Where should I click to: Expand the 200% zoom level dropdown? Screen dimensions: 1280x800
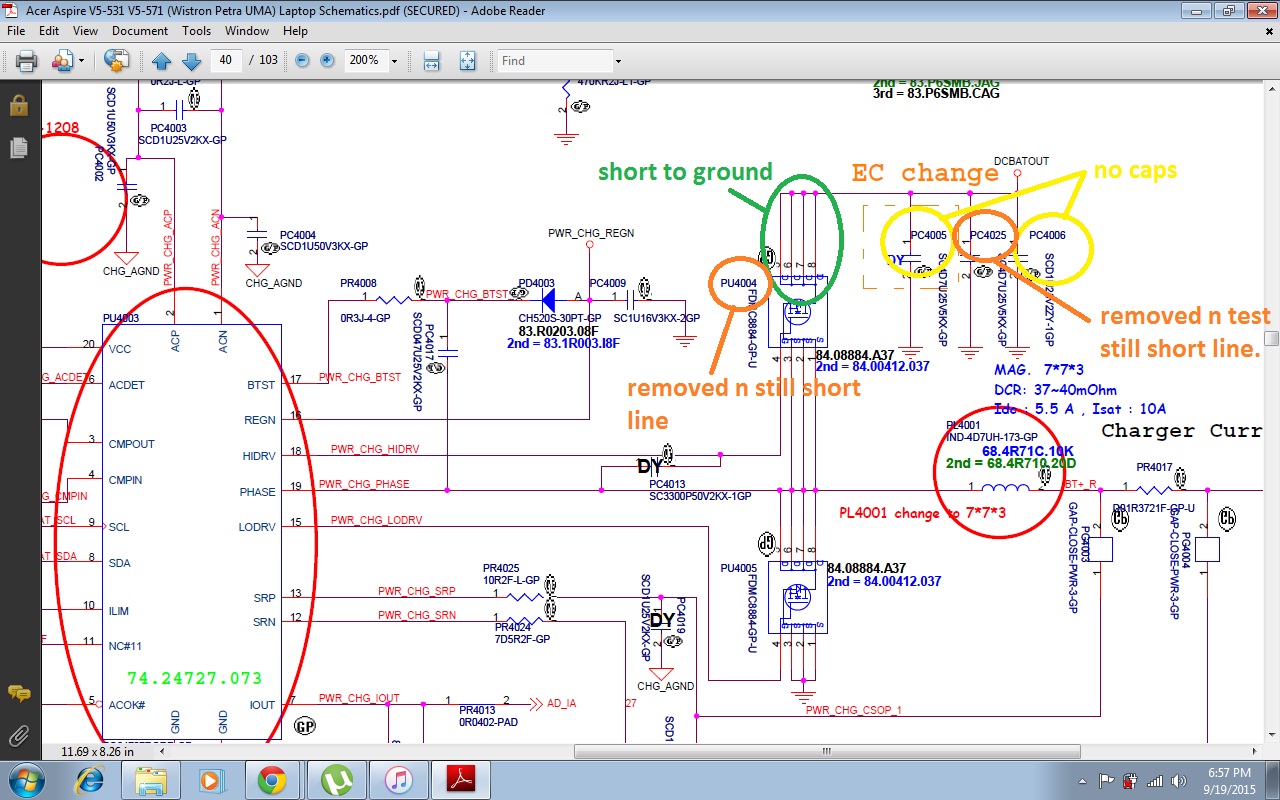coord(394,61)
